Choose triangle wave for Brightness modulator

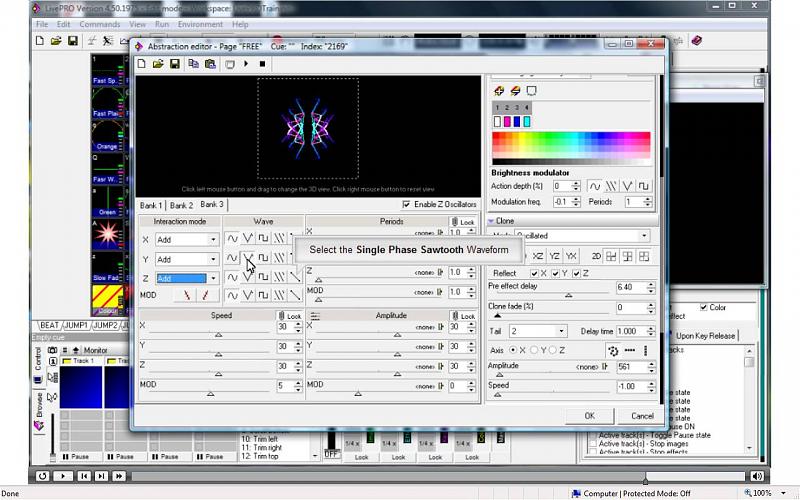(x=628, y=186)
